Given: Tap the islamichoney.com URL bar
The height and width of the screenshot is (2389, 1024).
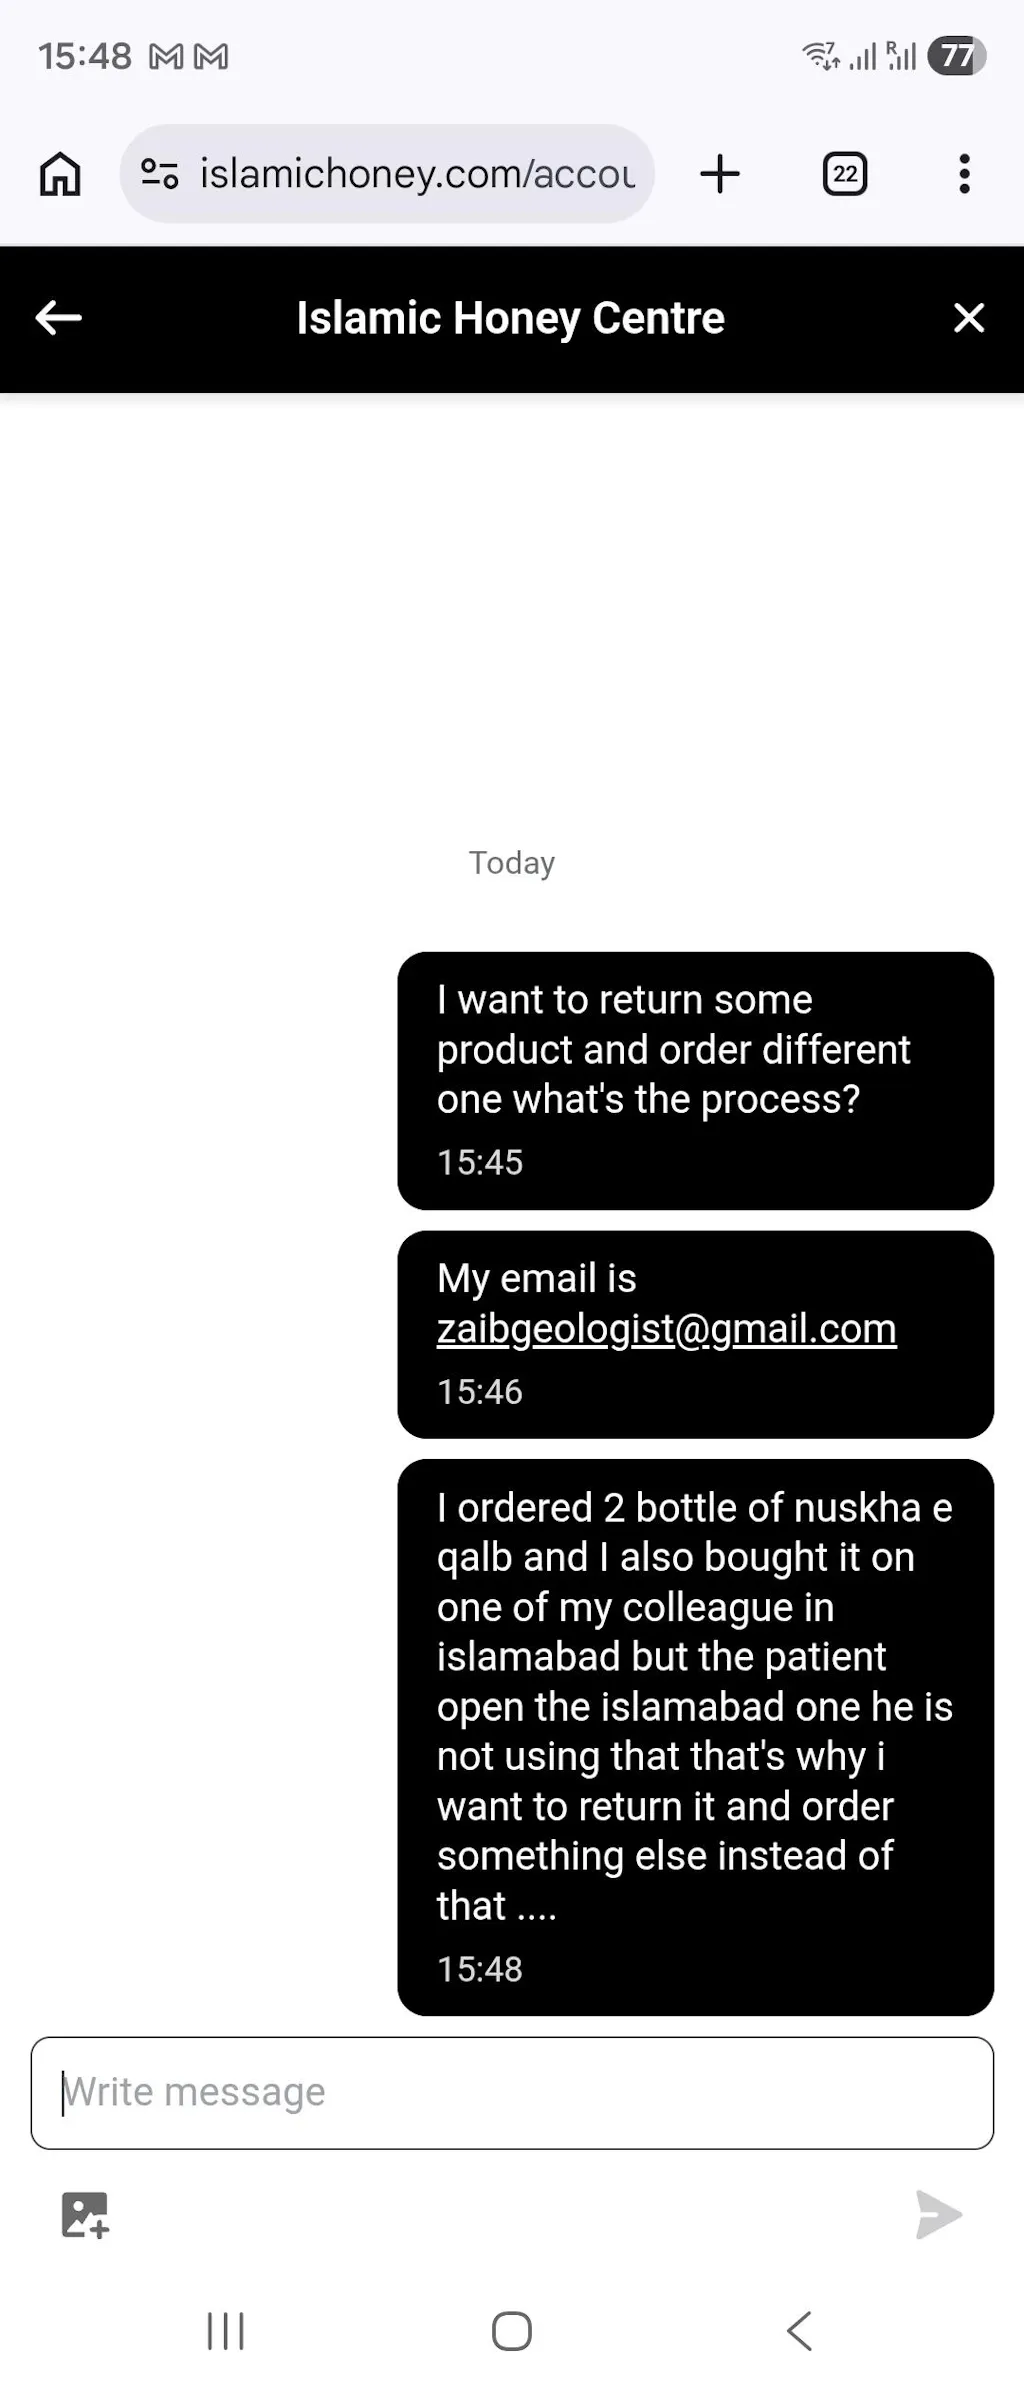Looking at the screenshot, I should 416,174.
